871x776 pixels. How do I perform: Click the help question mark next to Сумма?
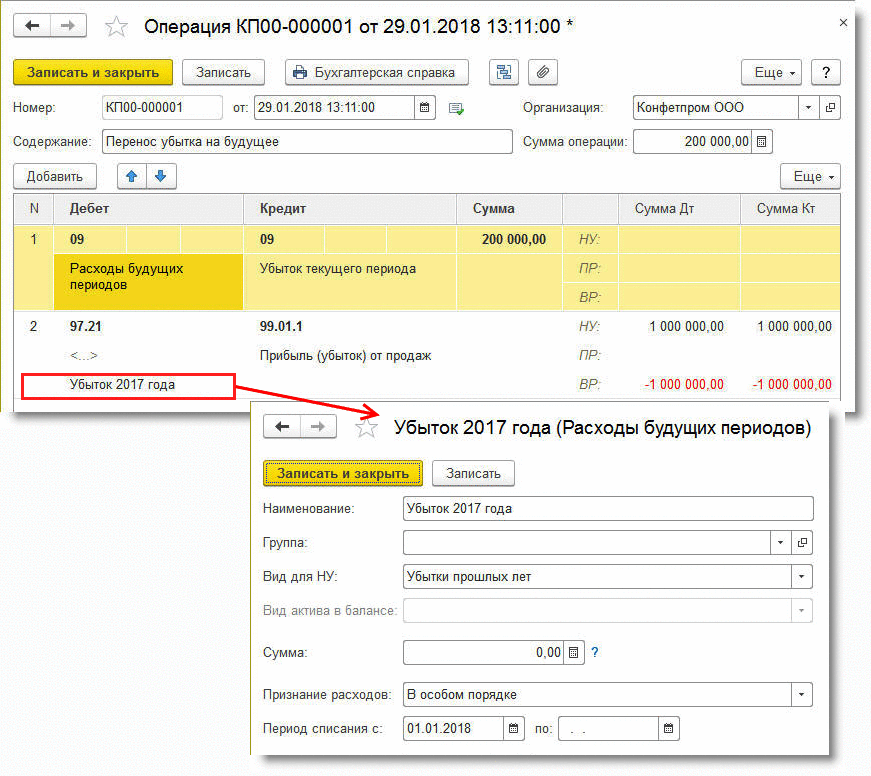595,653
